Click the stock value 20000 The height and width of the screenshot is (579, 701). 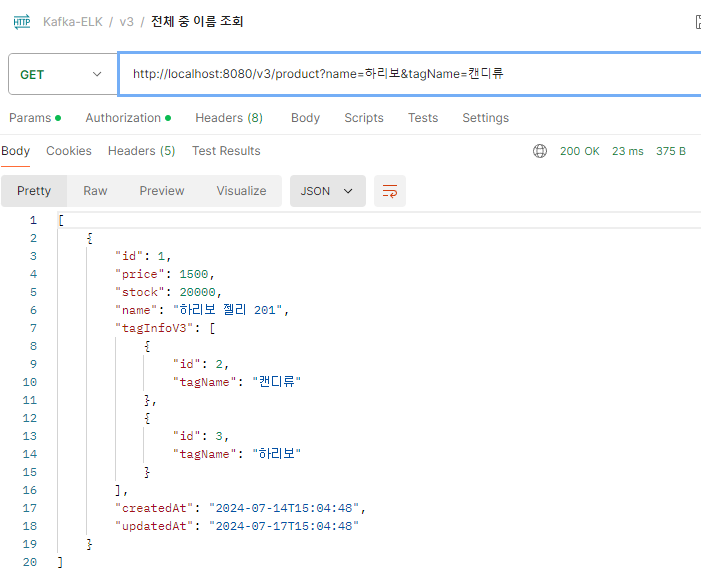tap(197, 292)
